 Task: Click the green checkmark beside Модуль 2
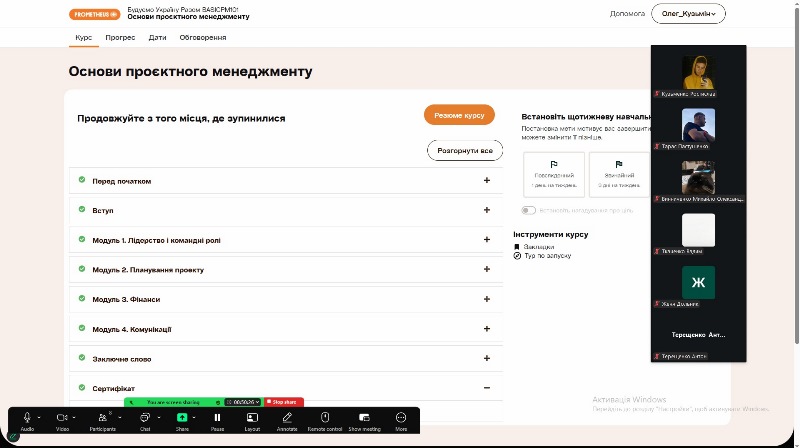(82, 269)
